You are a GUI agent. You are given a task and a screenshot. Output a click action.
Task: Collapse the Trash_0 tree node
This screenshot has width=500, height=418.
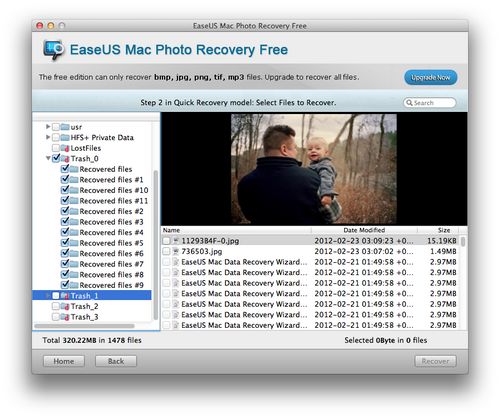point(48,158)
